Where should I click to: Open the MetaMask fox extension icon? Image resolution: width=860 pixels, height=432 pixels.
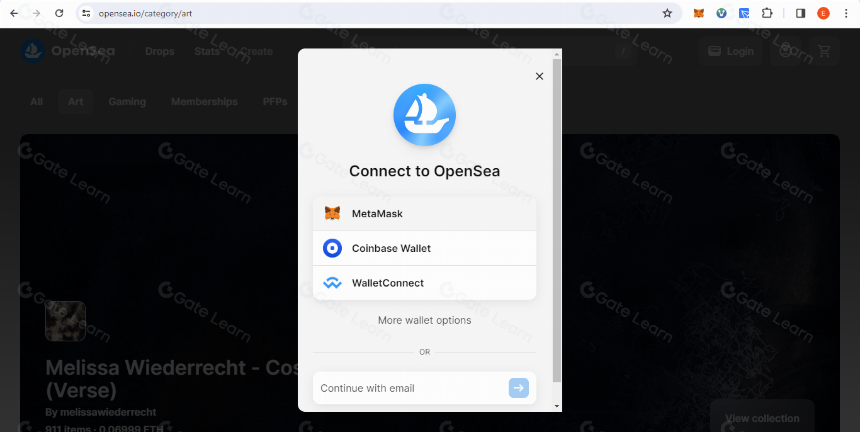pyautogui.click(x=699, y=13)
